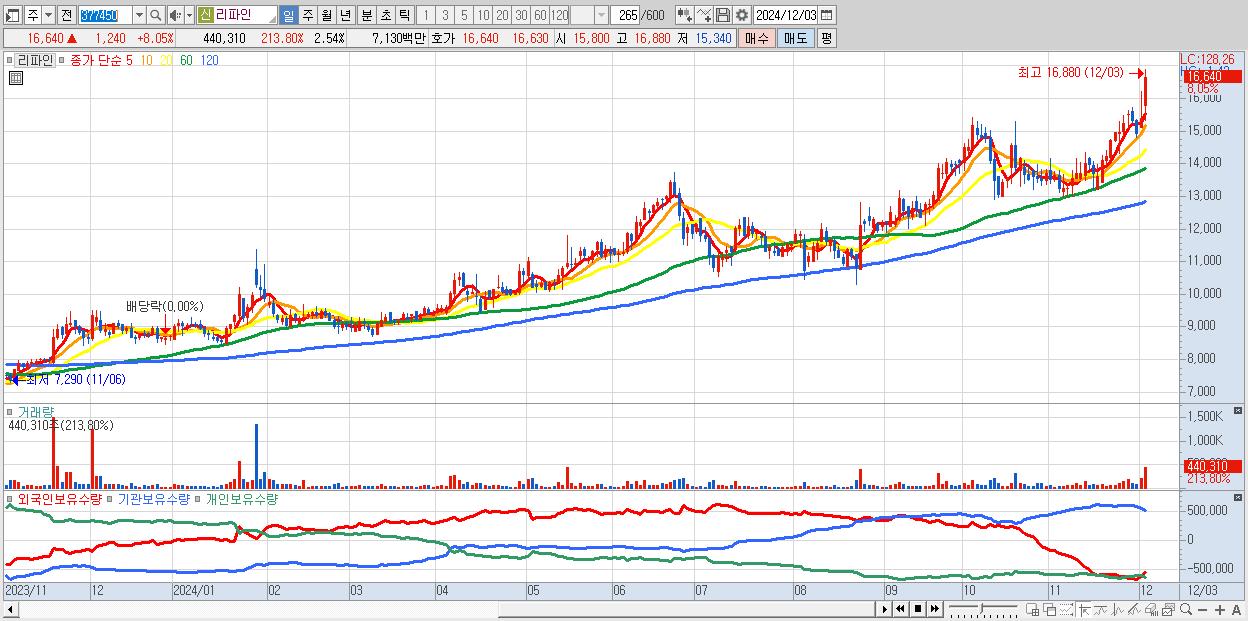Click the stop button in chart playback
Viewport: 1248px width, 621px height.
[918, 609]
